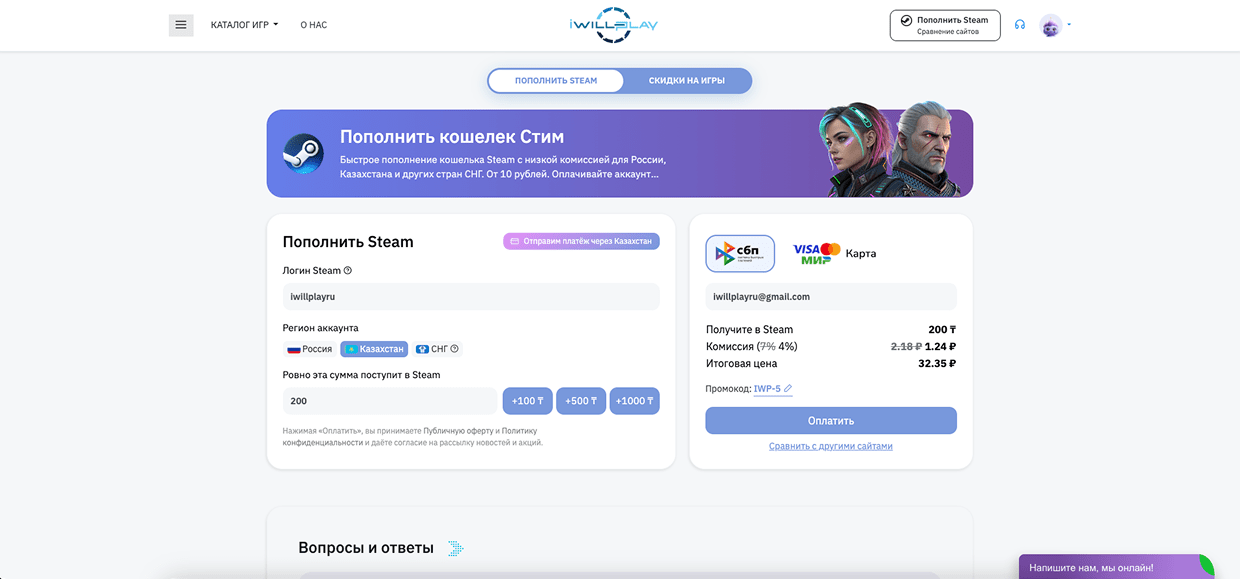Open the user avatar profile icon
The image size is (1240, 579).
pyautogui.click(x=1050, y=24)
